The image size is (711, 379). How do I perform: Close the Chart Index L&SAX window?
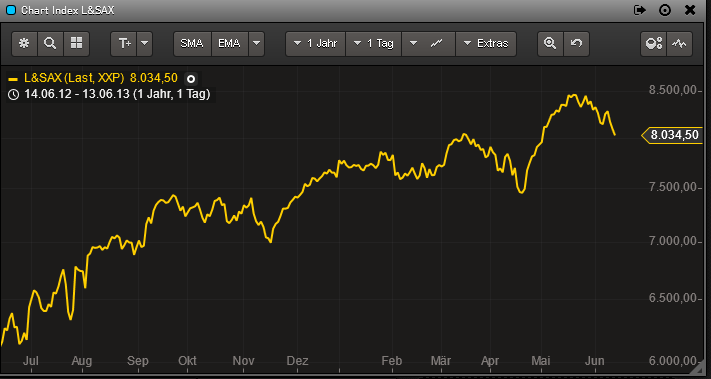[690, 10]
